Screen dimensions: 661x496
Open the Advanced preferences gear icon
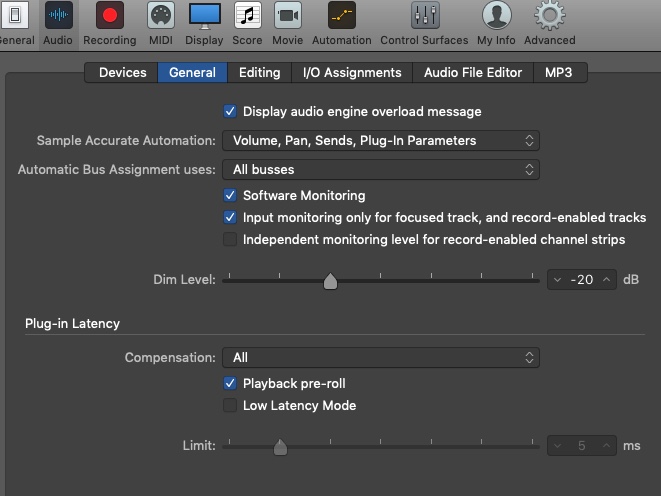click(550, 15)
